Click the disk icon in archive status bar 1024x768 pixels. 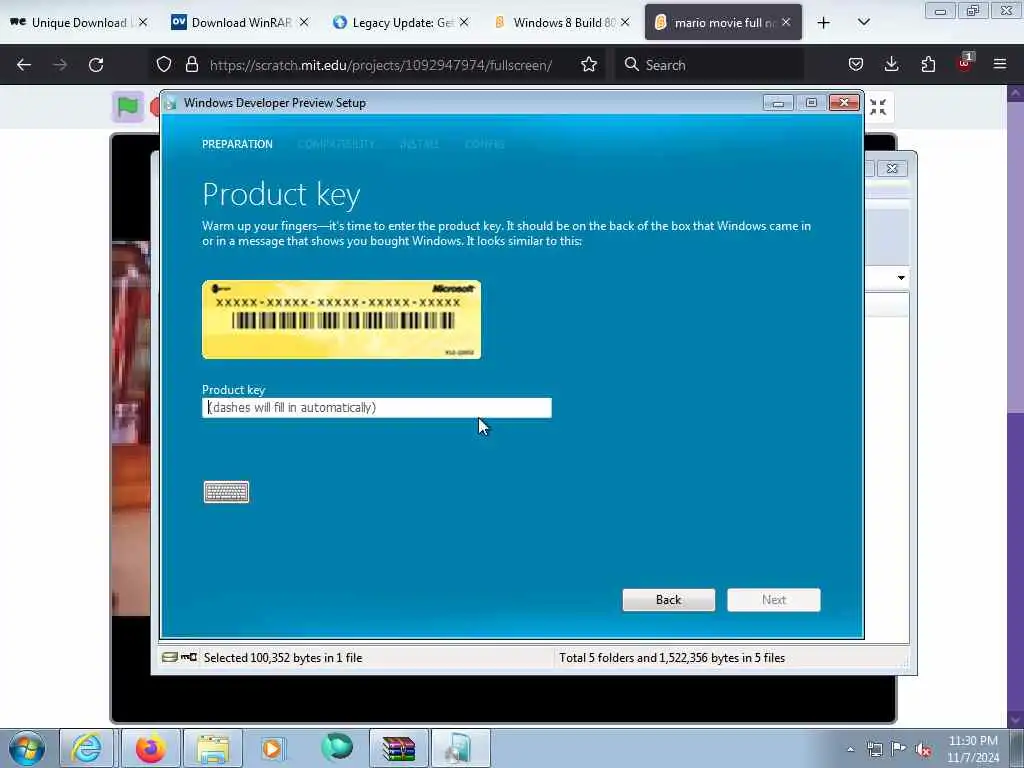coord(170,657)
